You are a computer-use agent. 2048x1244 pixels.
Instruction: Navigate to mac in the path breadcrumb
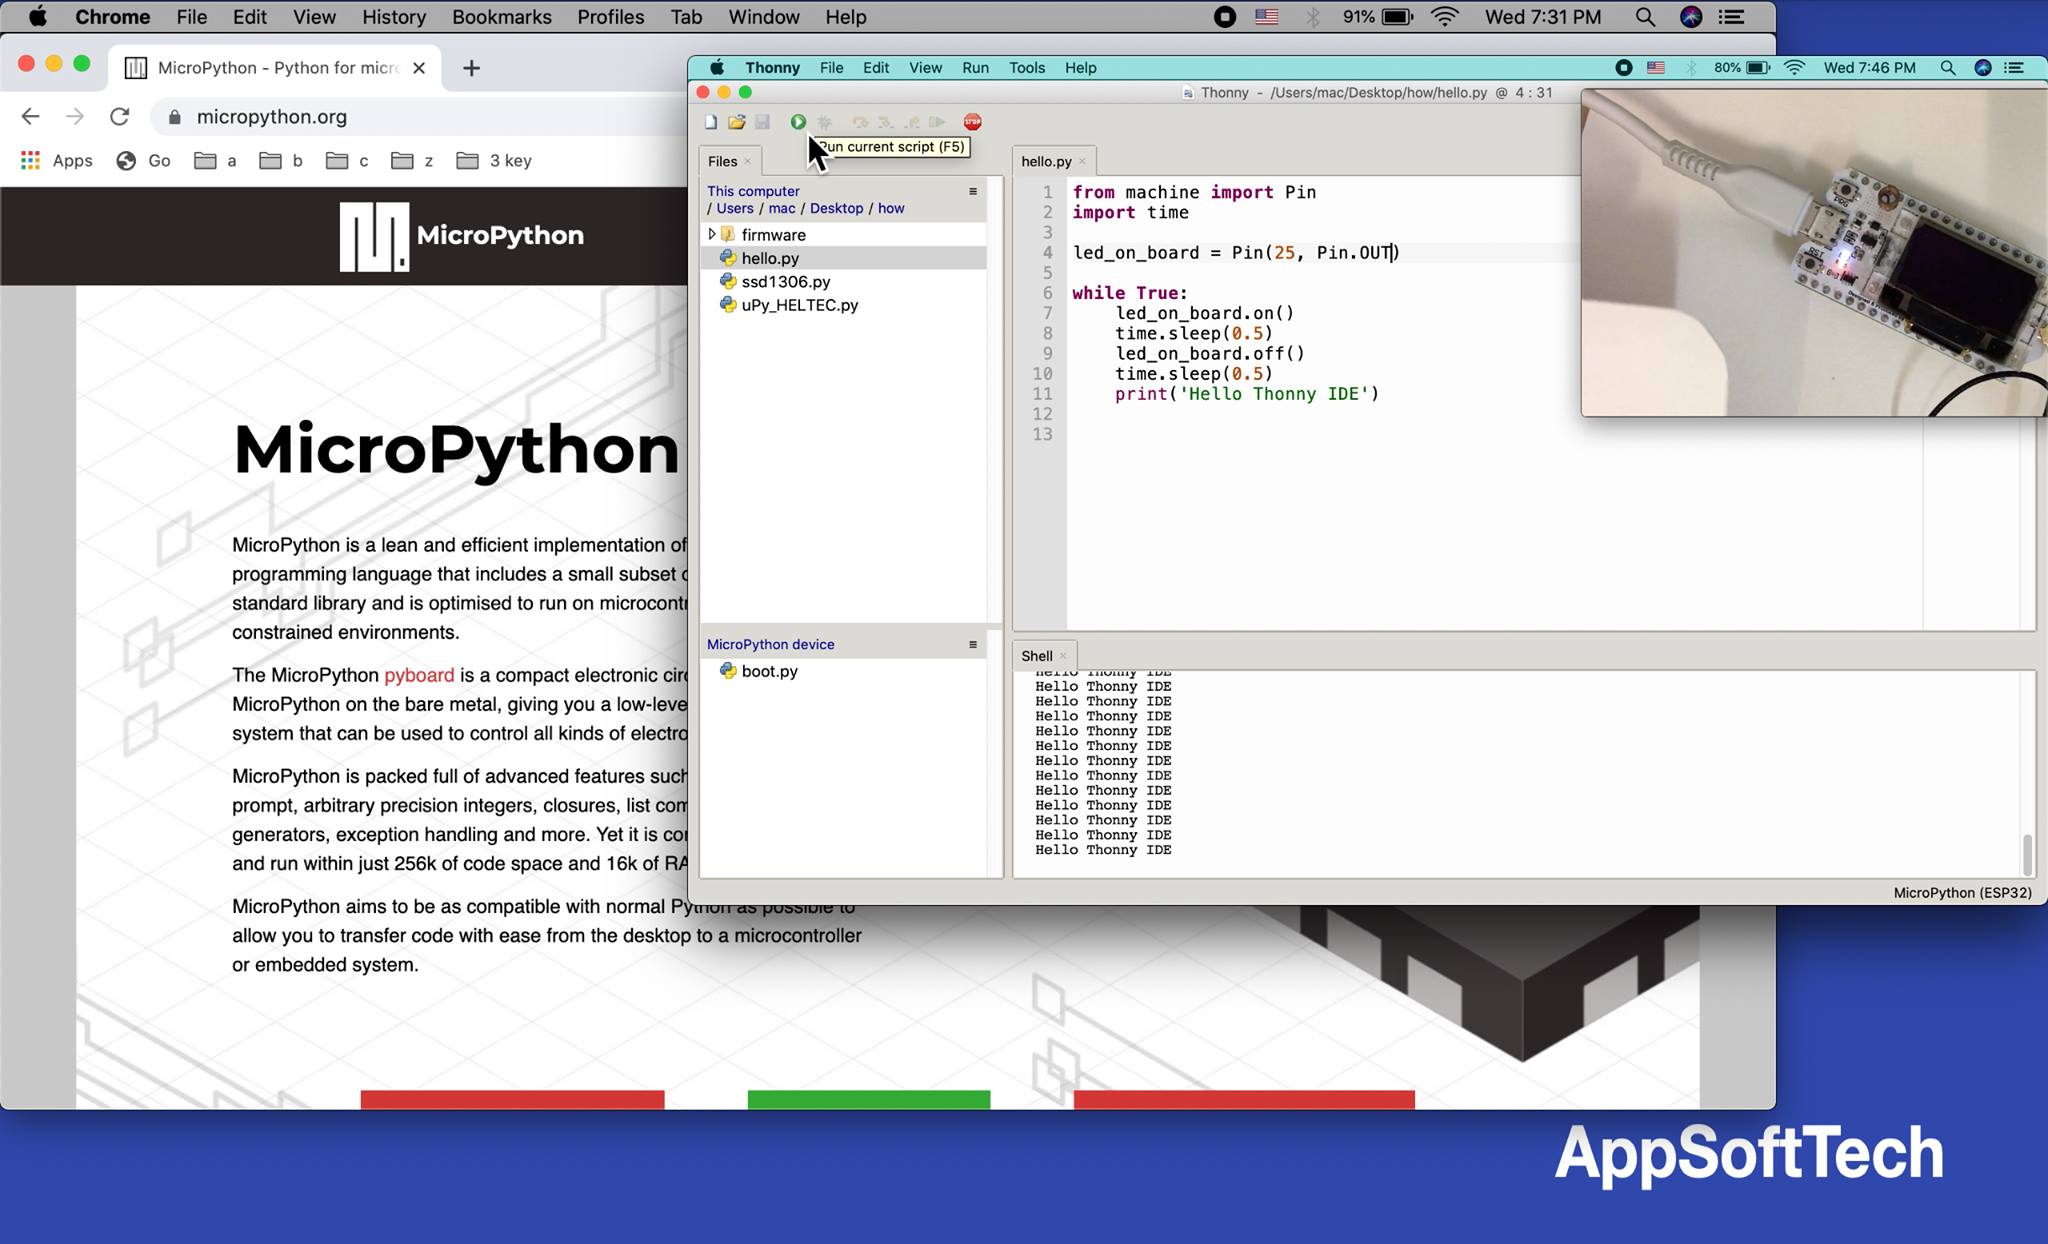click(x=782, y=208)
